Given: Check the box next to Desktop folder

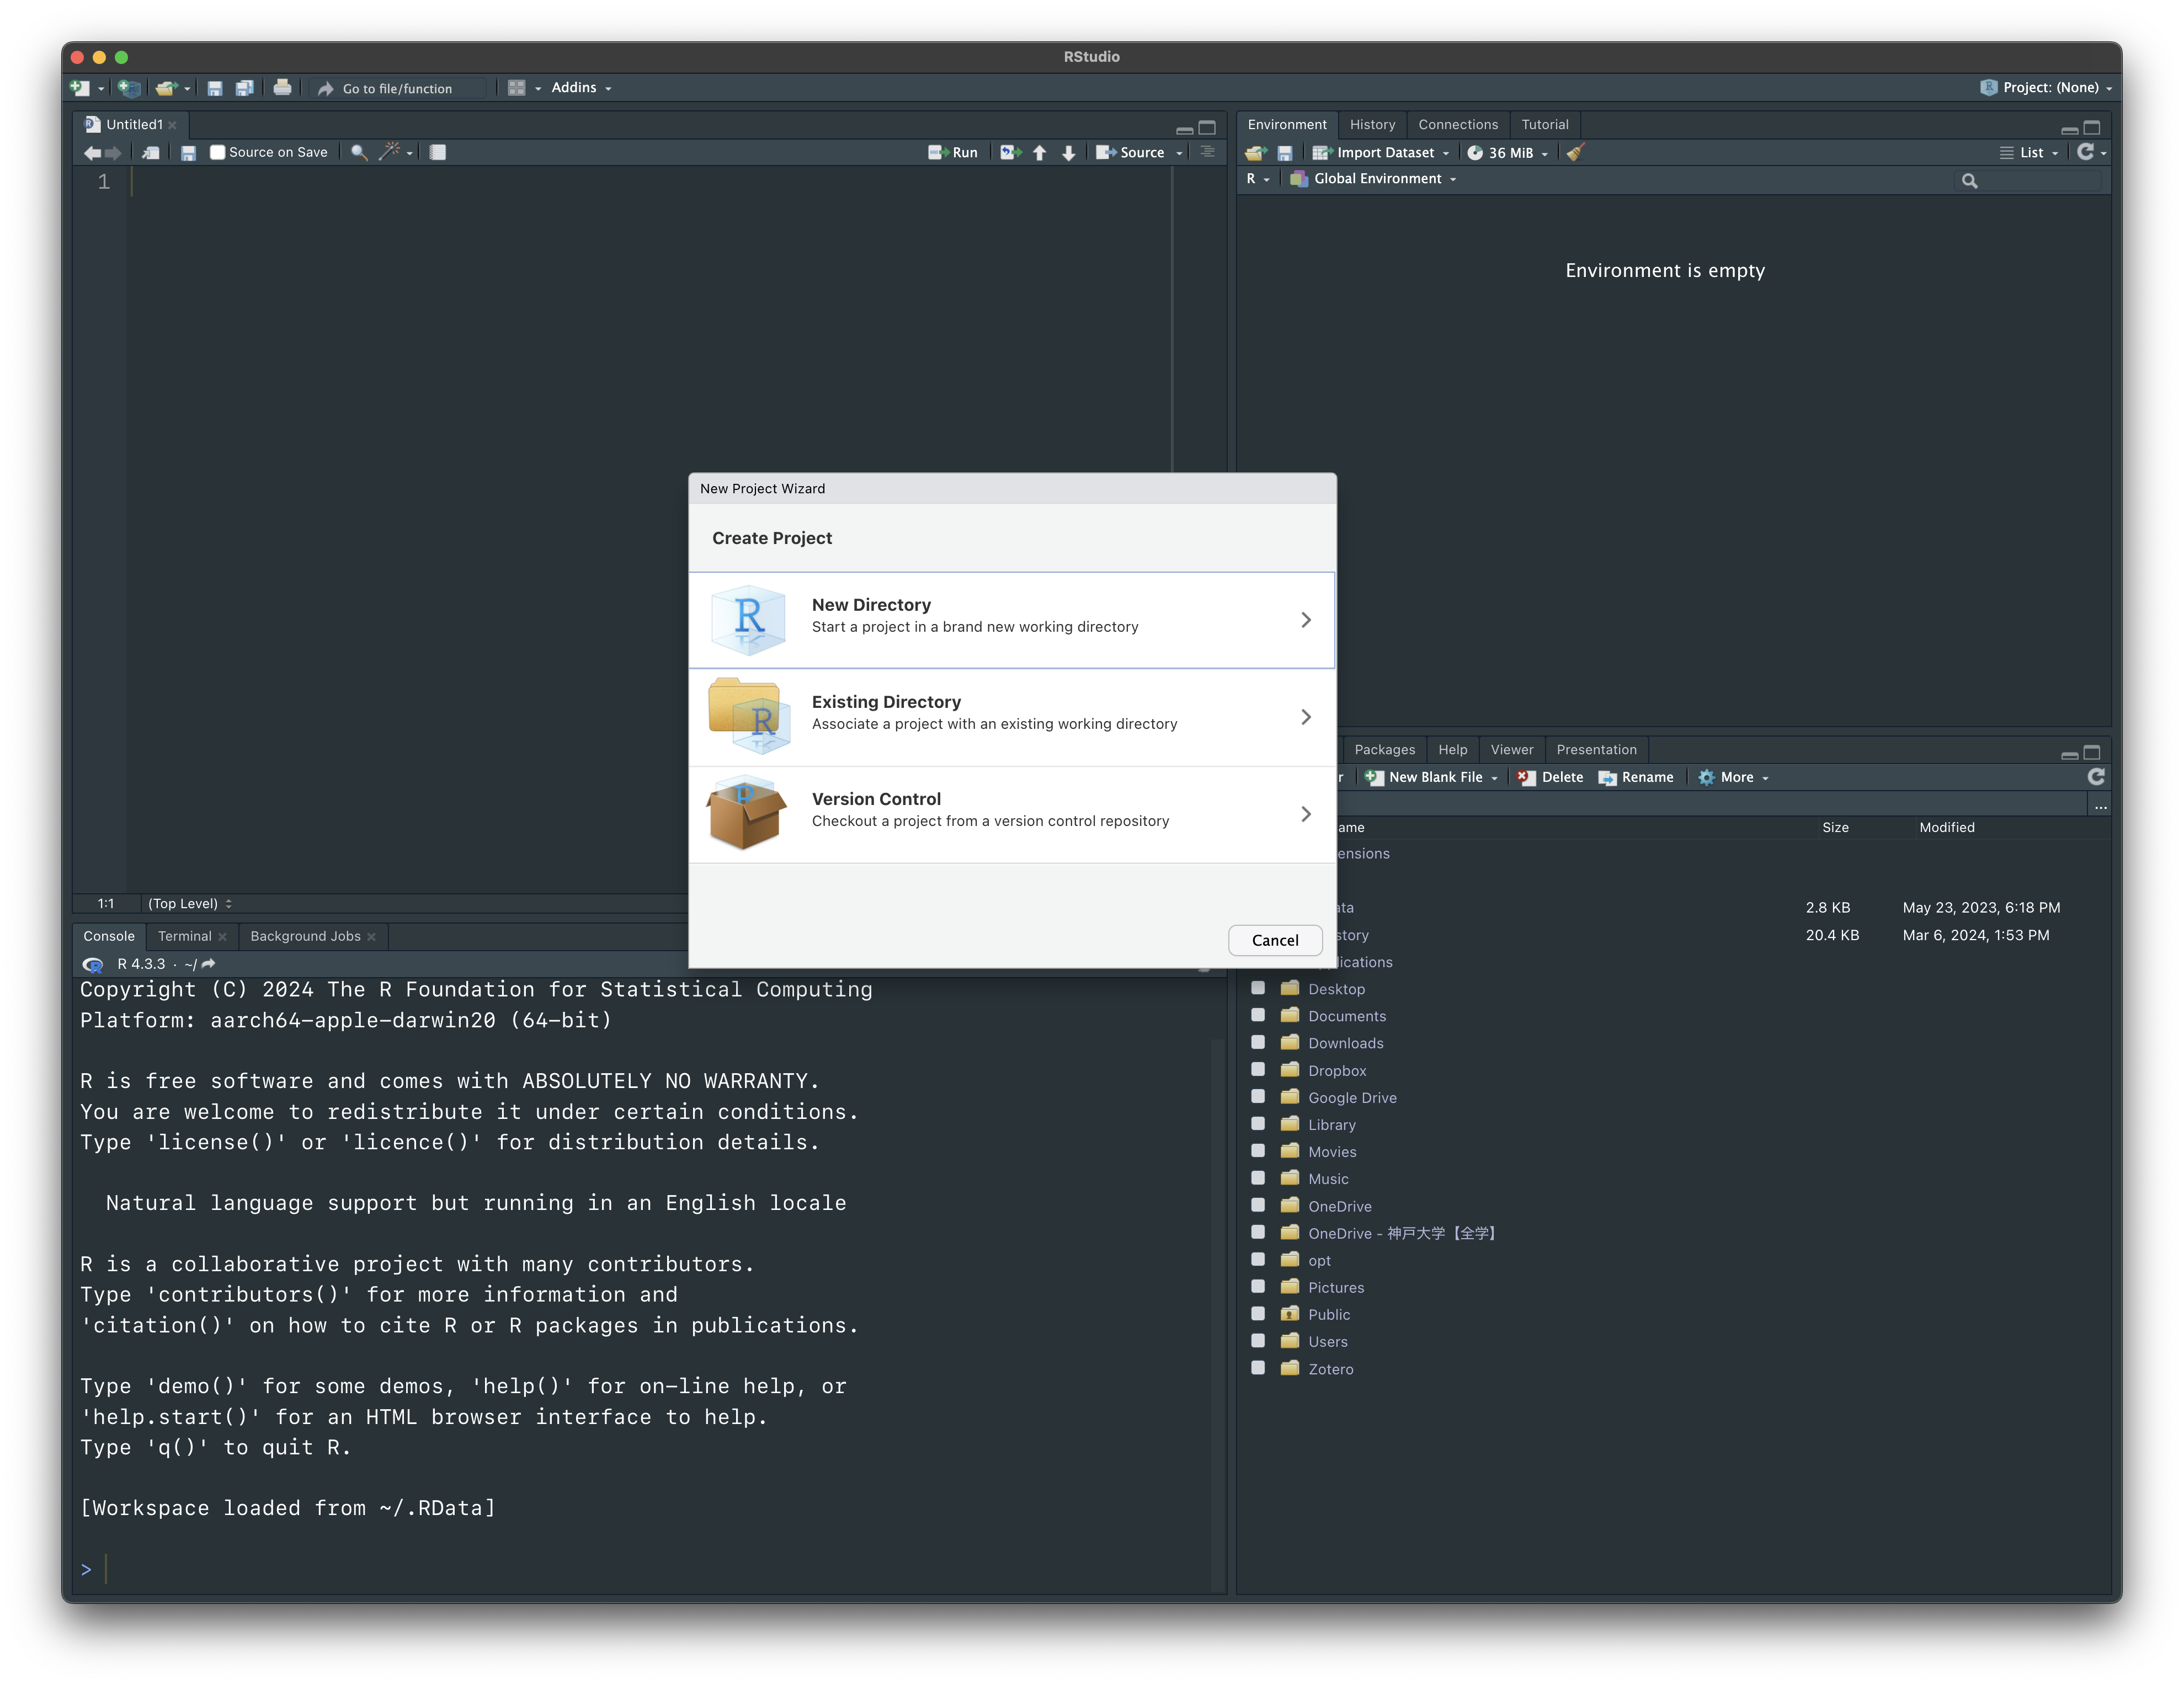Looking at the screenshot, I should pos(1258,988).
